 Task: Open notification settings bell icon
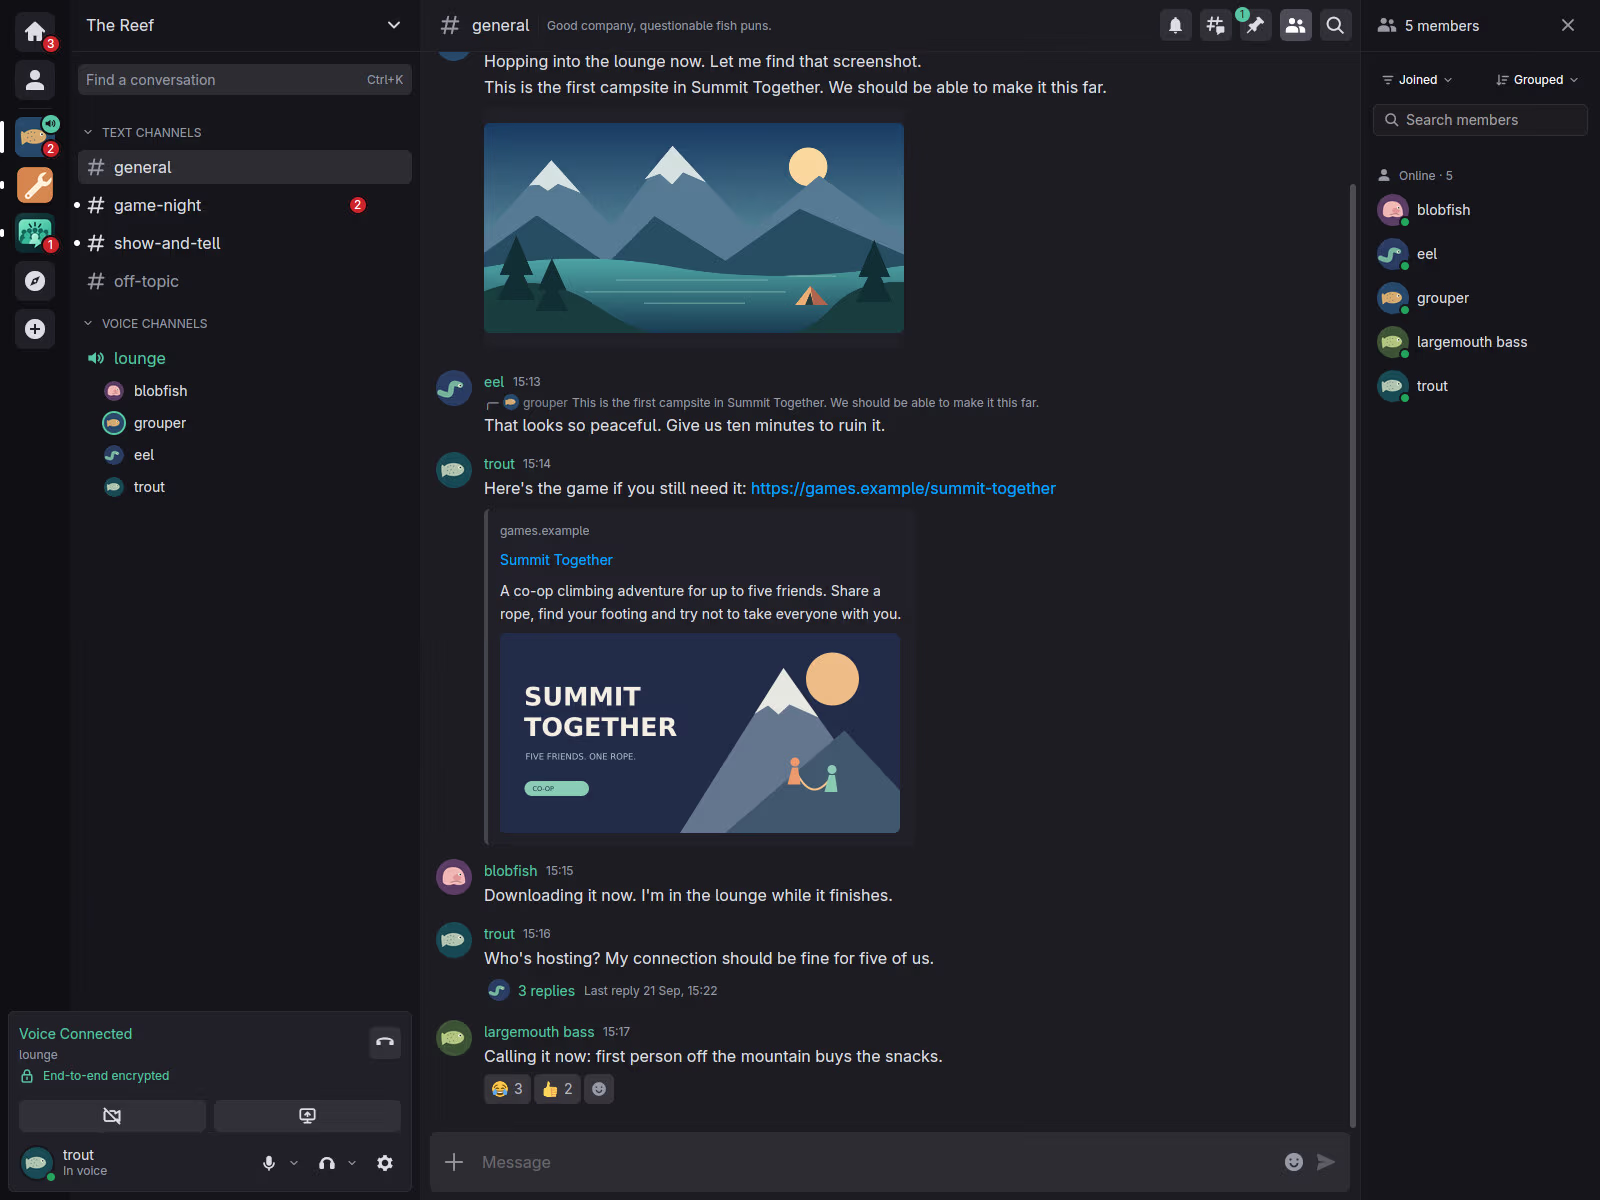[1176, 26]
